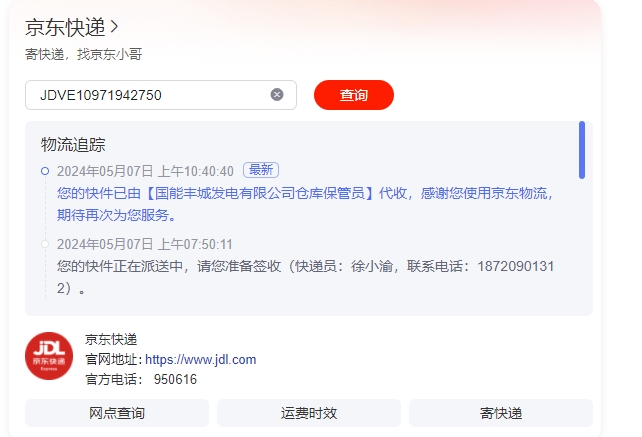Clear the tracking number with the X icon
Screen dimensions: 642x437
[277, 95]
